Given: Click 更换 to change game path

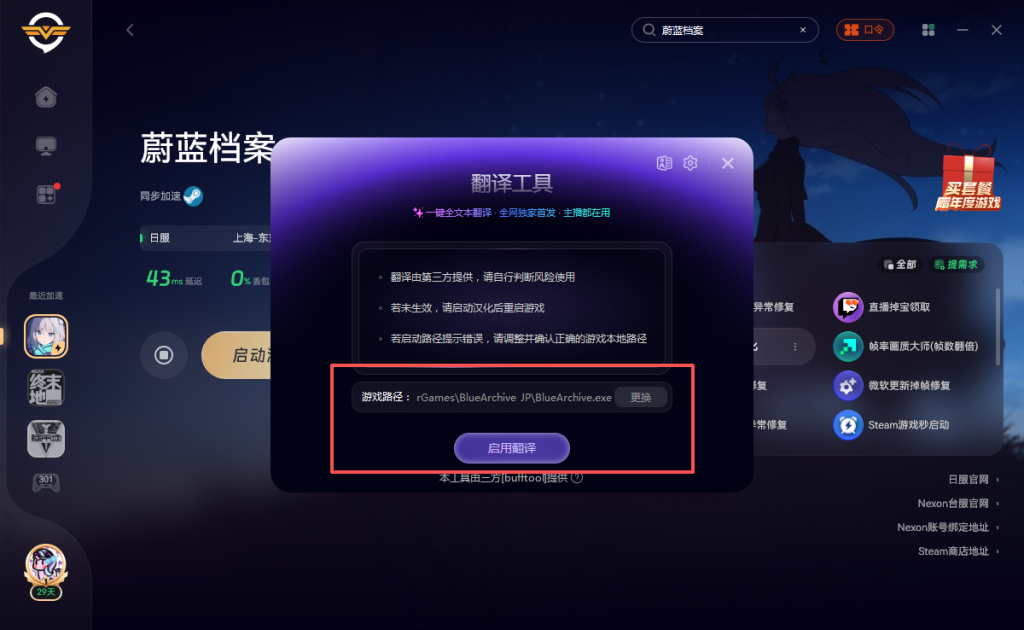Looking at the screenshot, I should 641,397.
